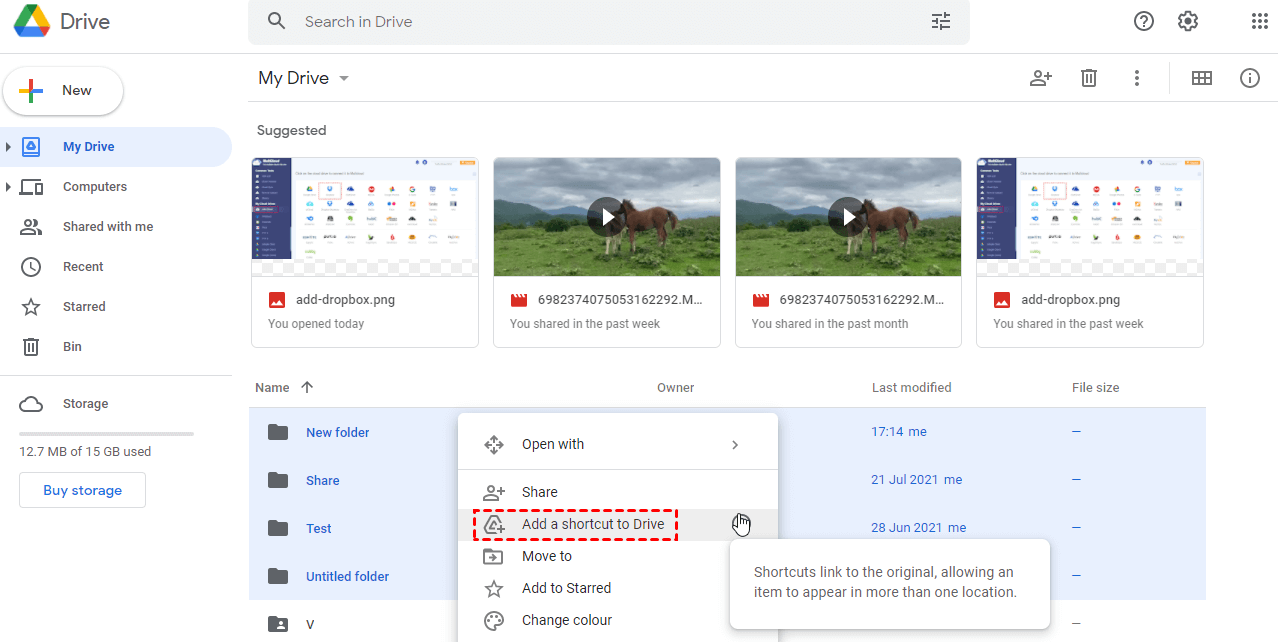This screenshot has width=1278, height=642.
Task: Click the New button
Action: (62, 90)
